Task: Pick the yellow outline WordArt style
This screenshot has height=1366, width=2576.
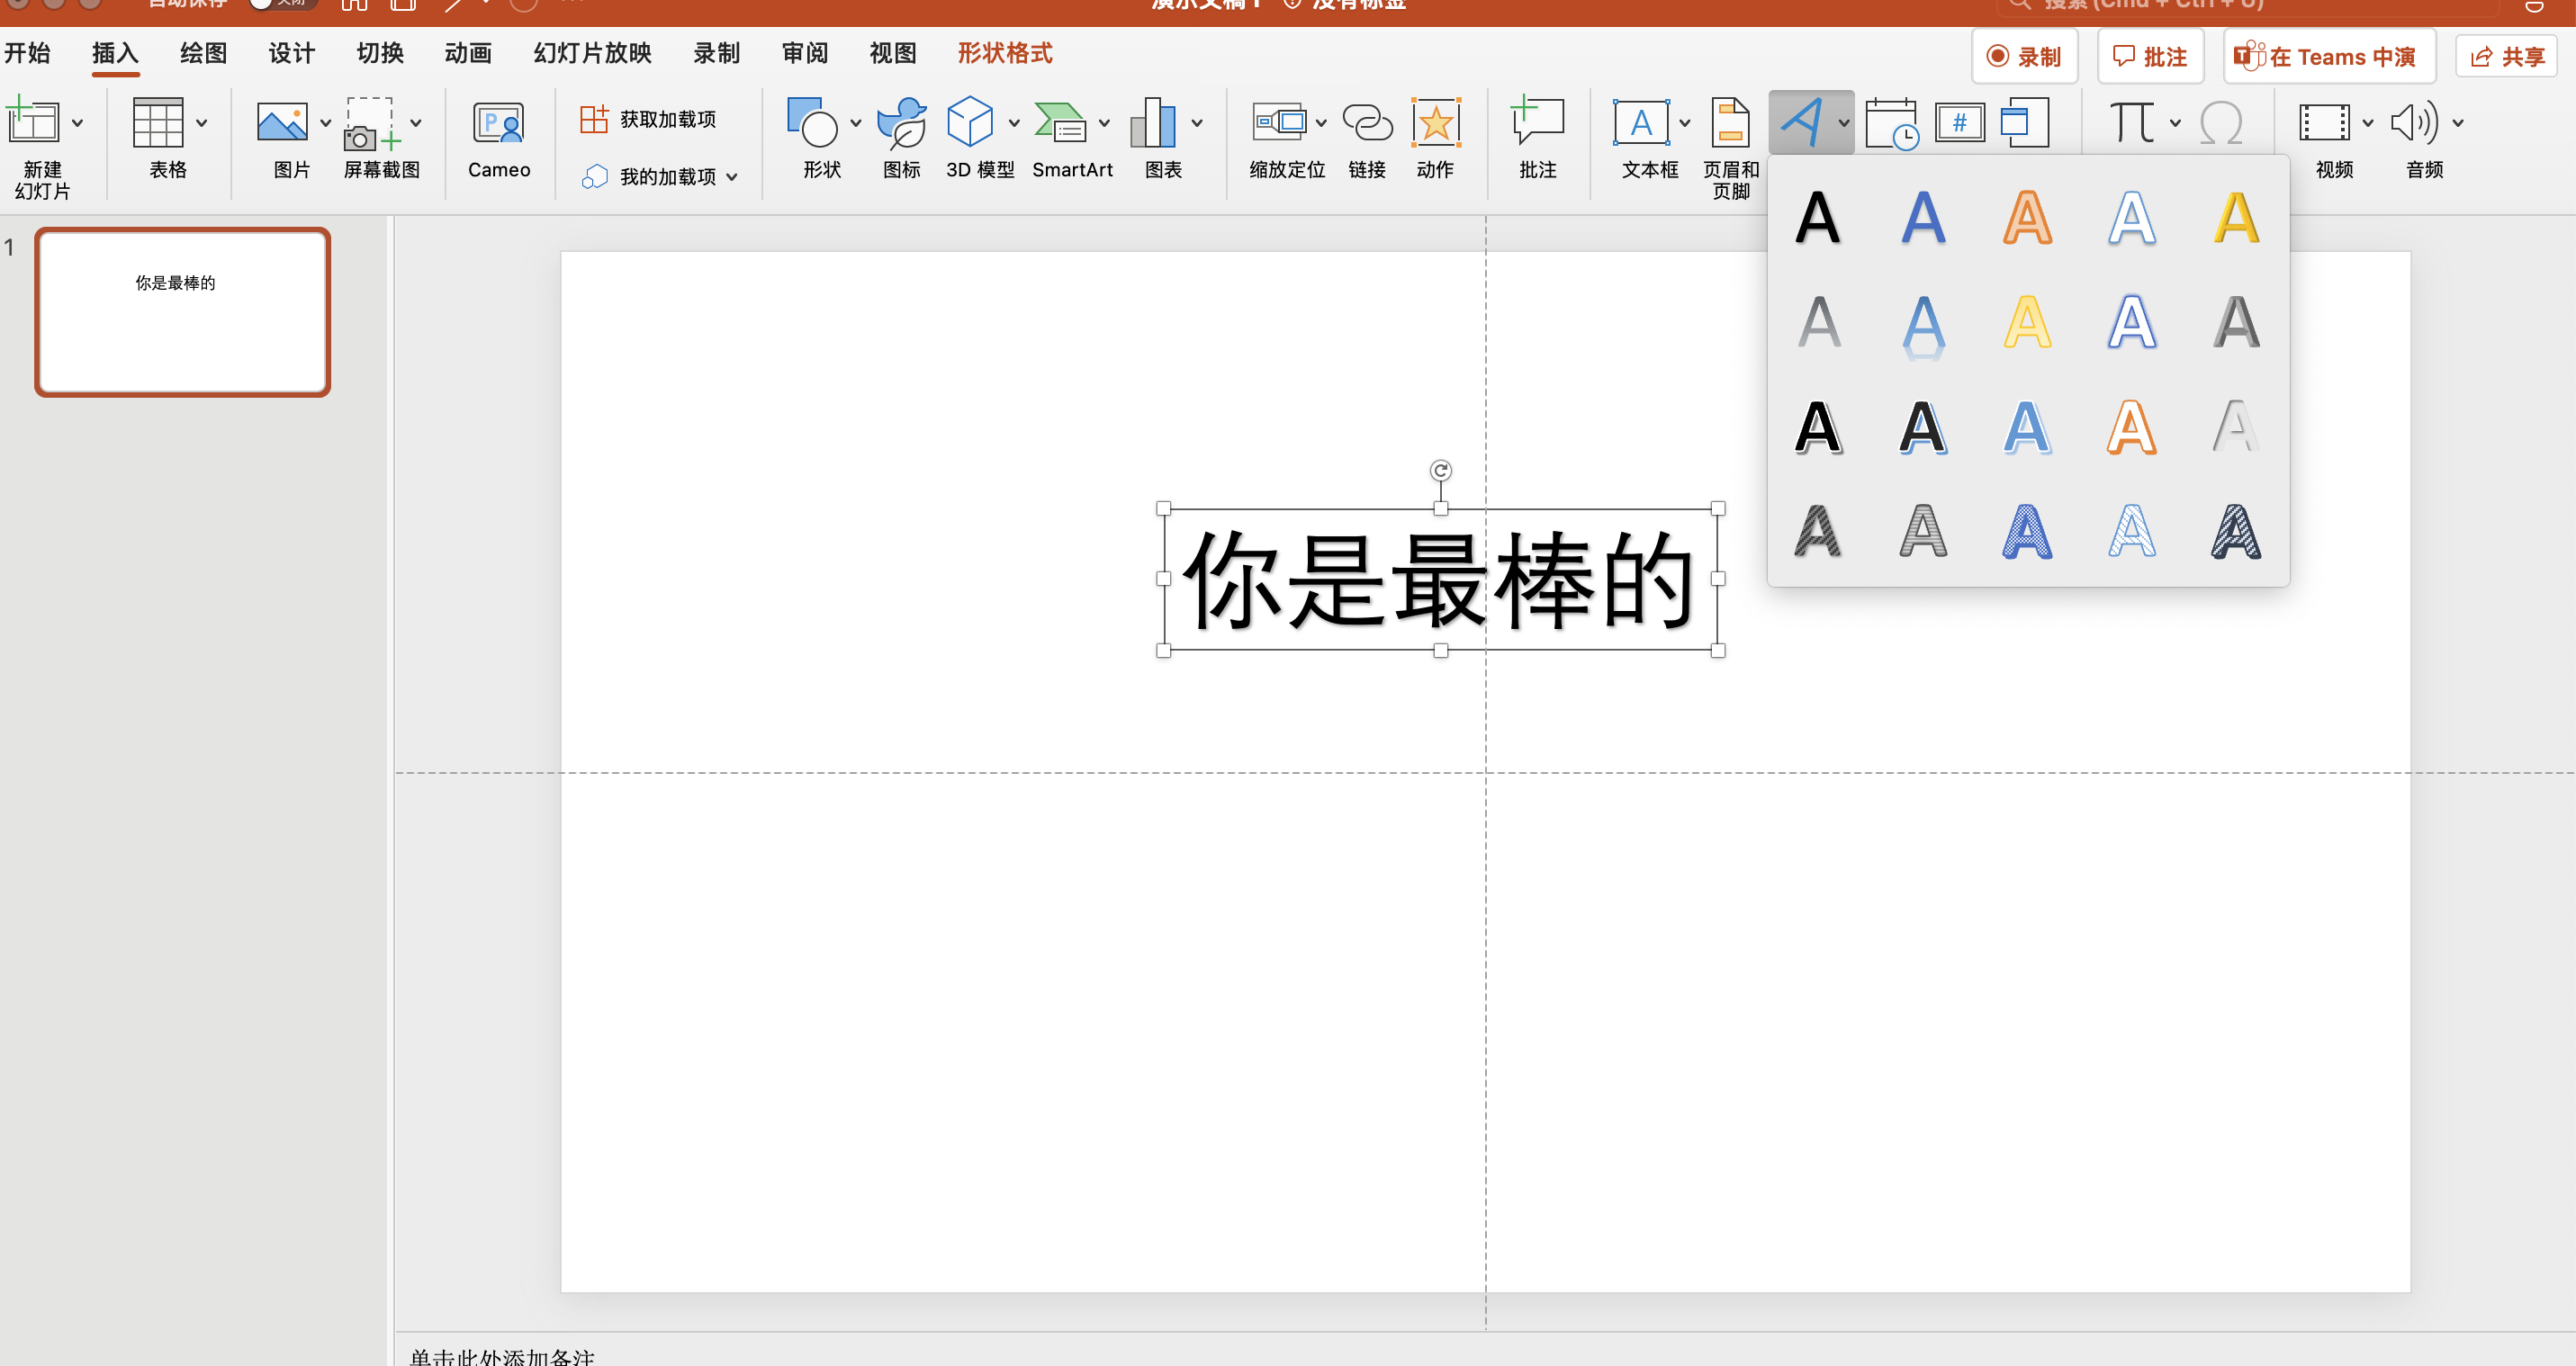Action: coord(2027,322)
